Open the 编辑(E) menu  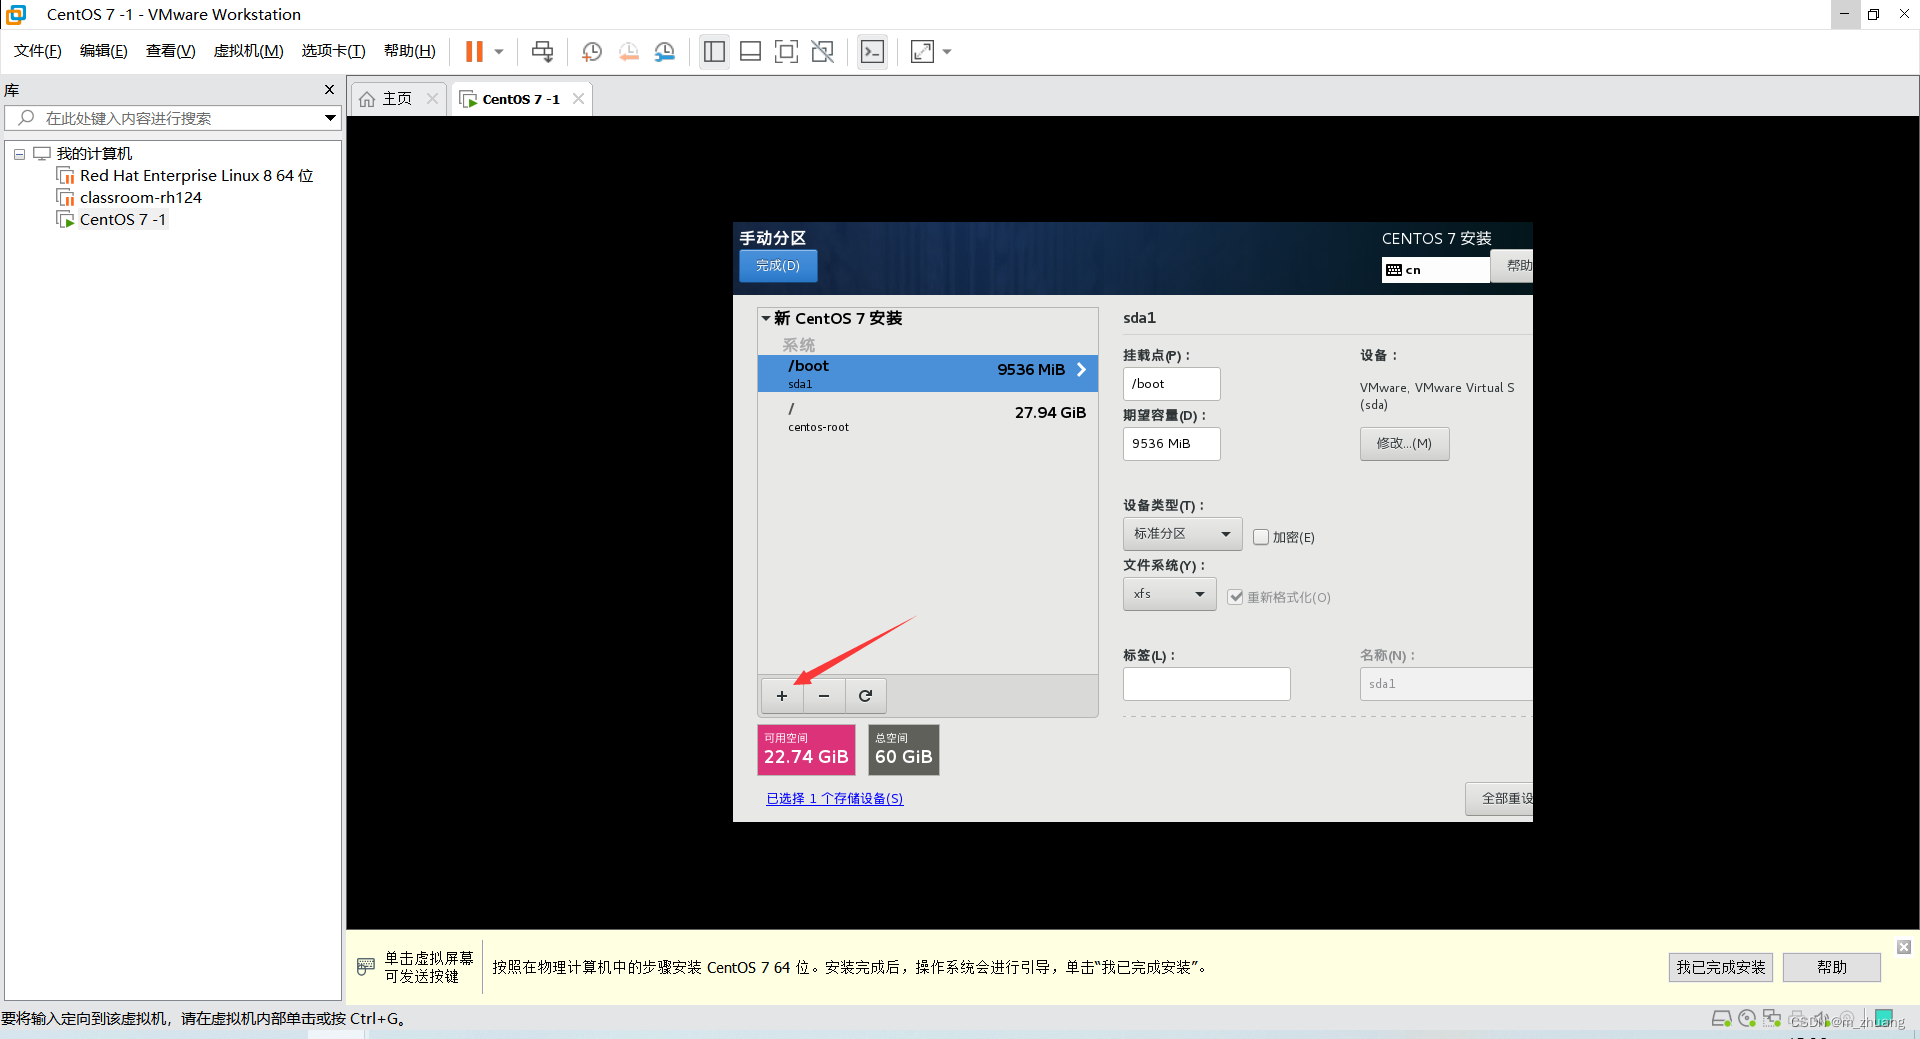click(104, 51)
